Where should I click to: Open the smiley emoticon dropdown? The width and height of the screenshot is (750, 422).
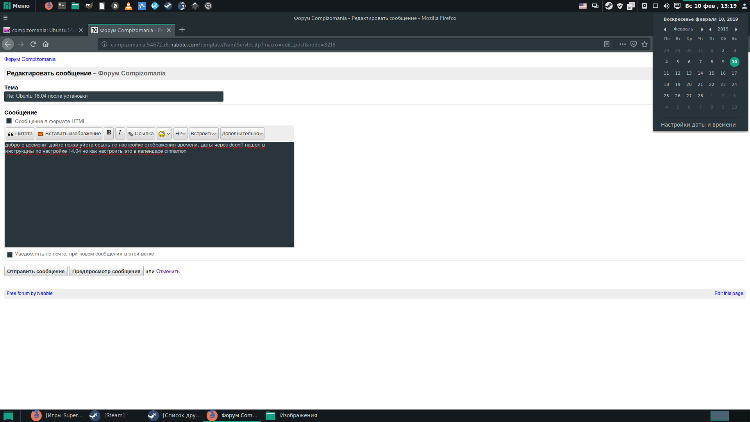coord(164,132)
